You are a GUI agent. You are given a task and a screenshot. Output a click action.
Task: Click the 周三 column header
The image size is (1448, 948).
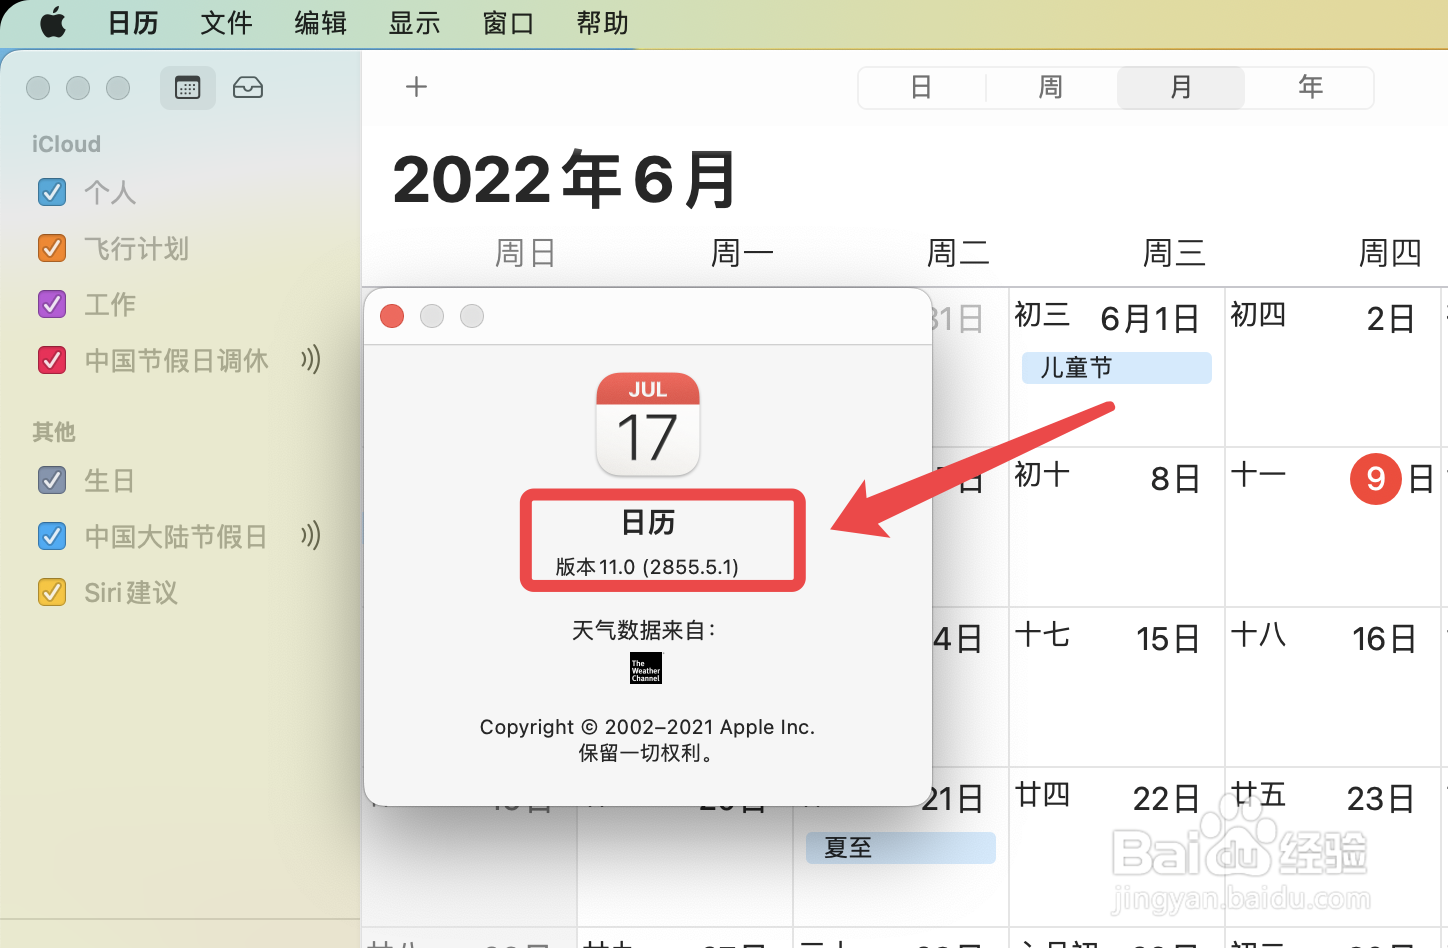(x=1174, y=253)
